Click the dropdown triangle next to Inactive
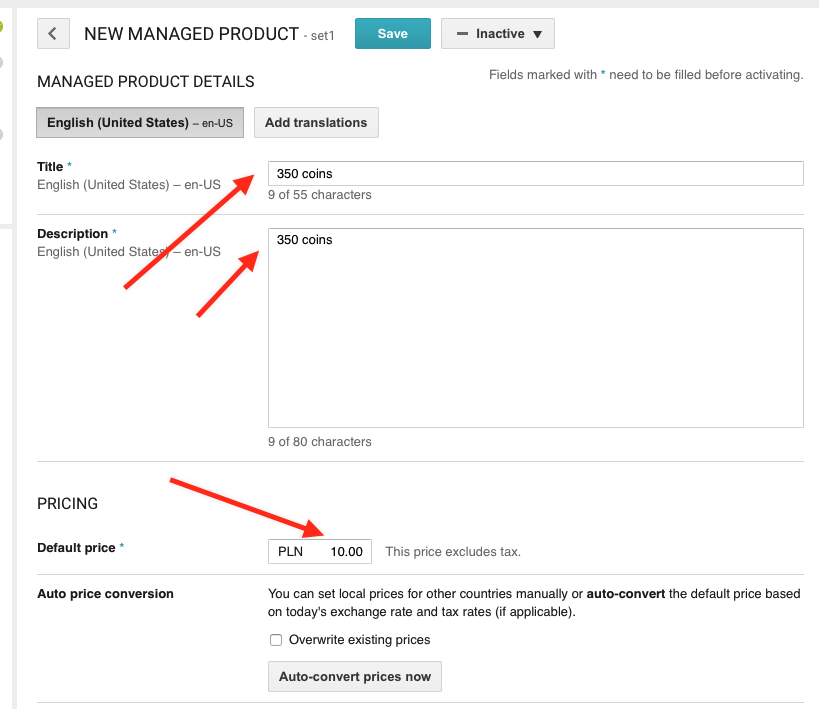 pos(537,34)
